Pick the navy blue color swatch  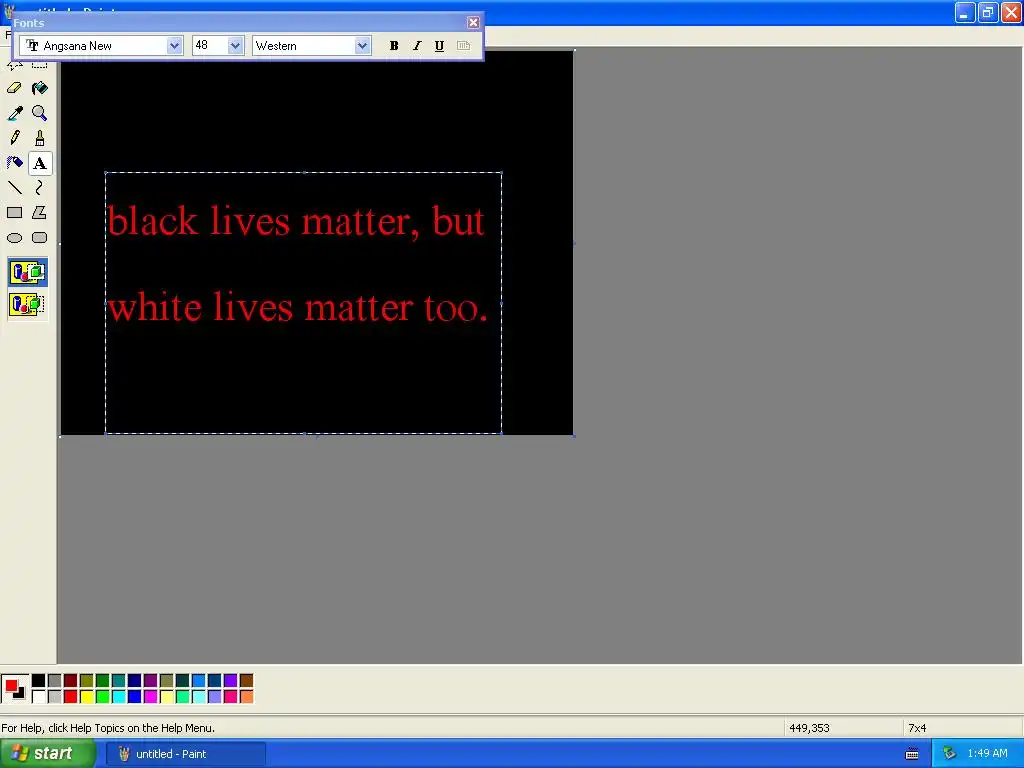135,681
